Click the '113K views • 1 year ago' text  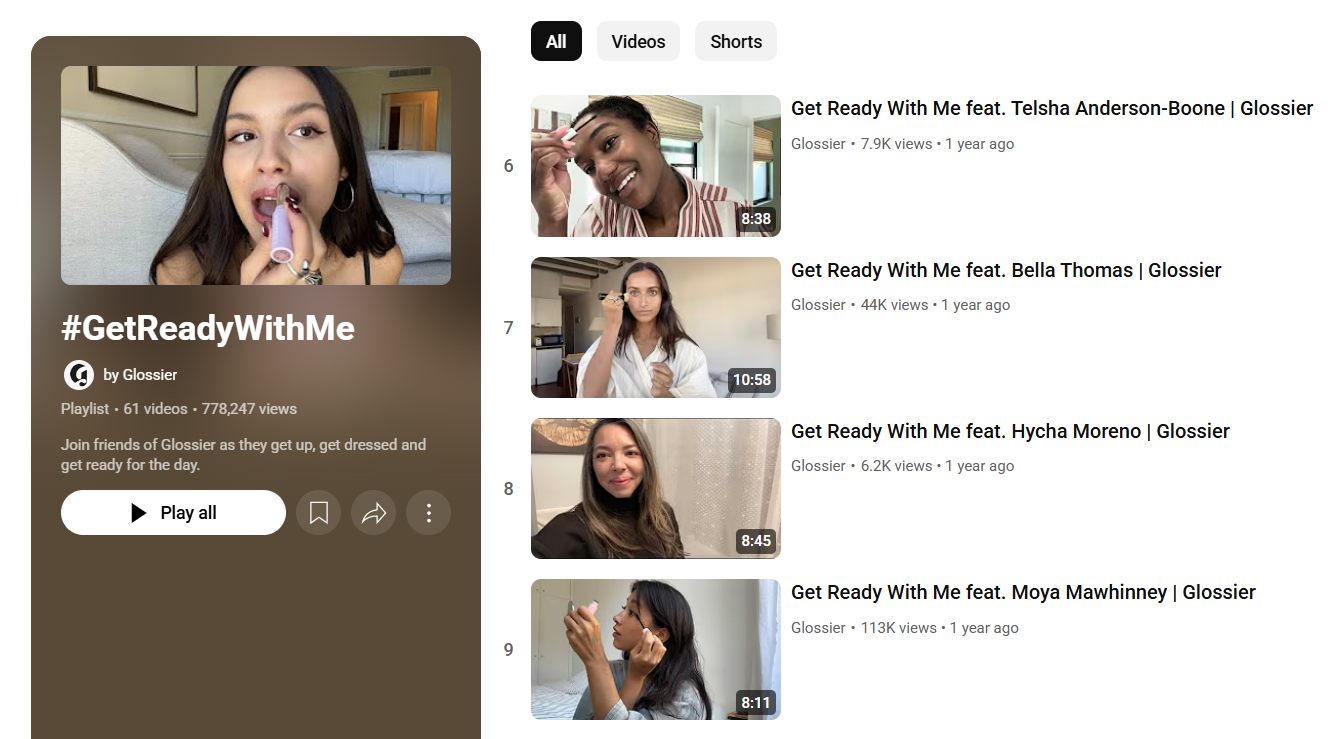[939, 628]
